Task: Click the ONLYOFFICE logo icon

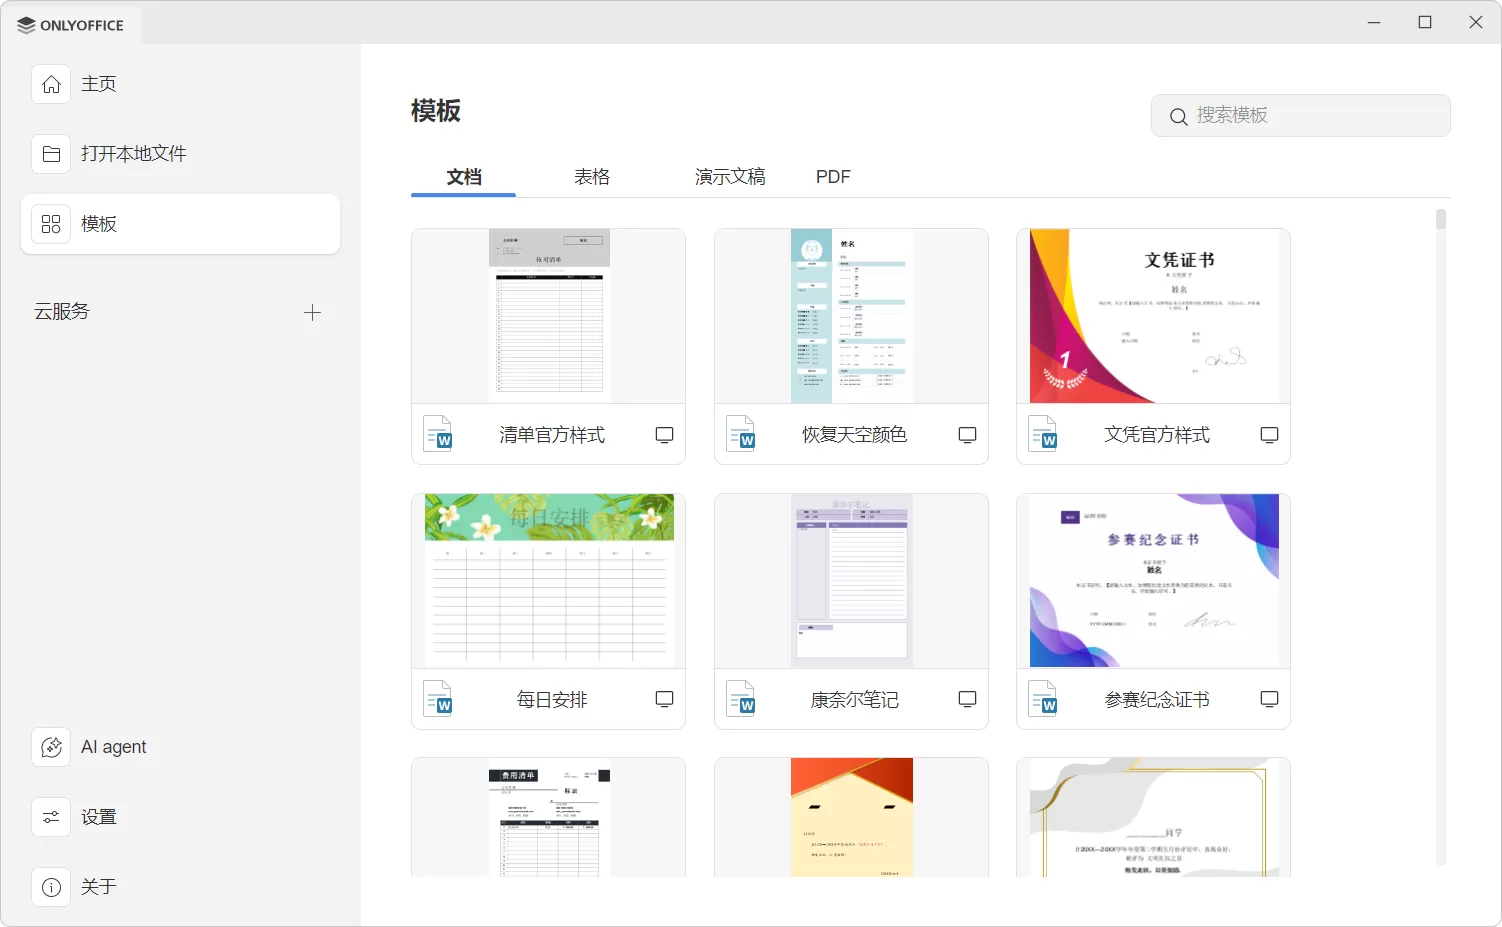Action: click(x=25, y=24)
